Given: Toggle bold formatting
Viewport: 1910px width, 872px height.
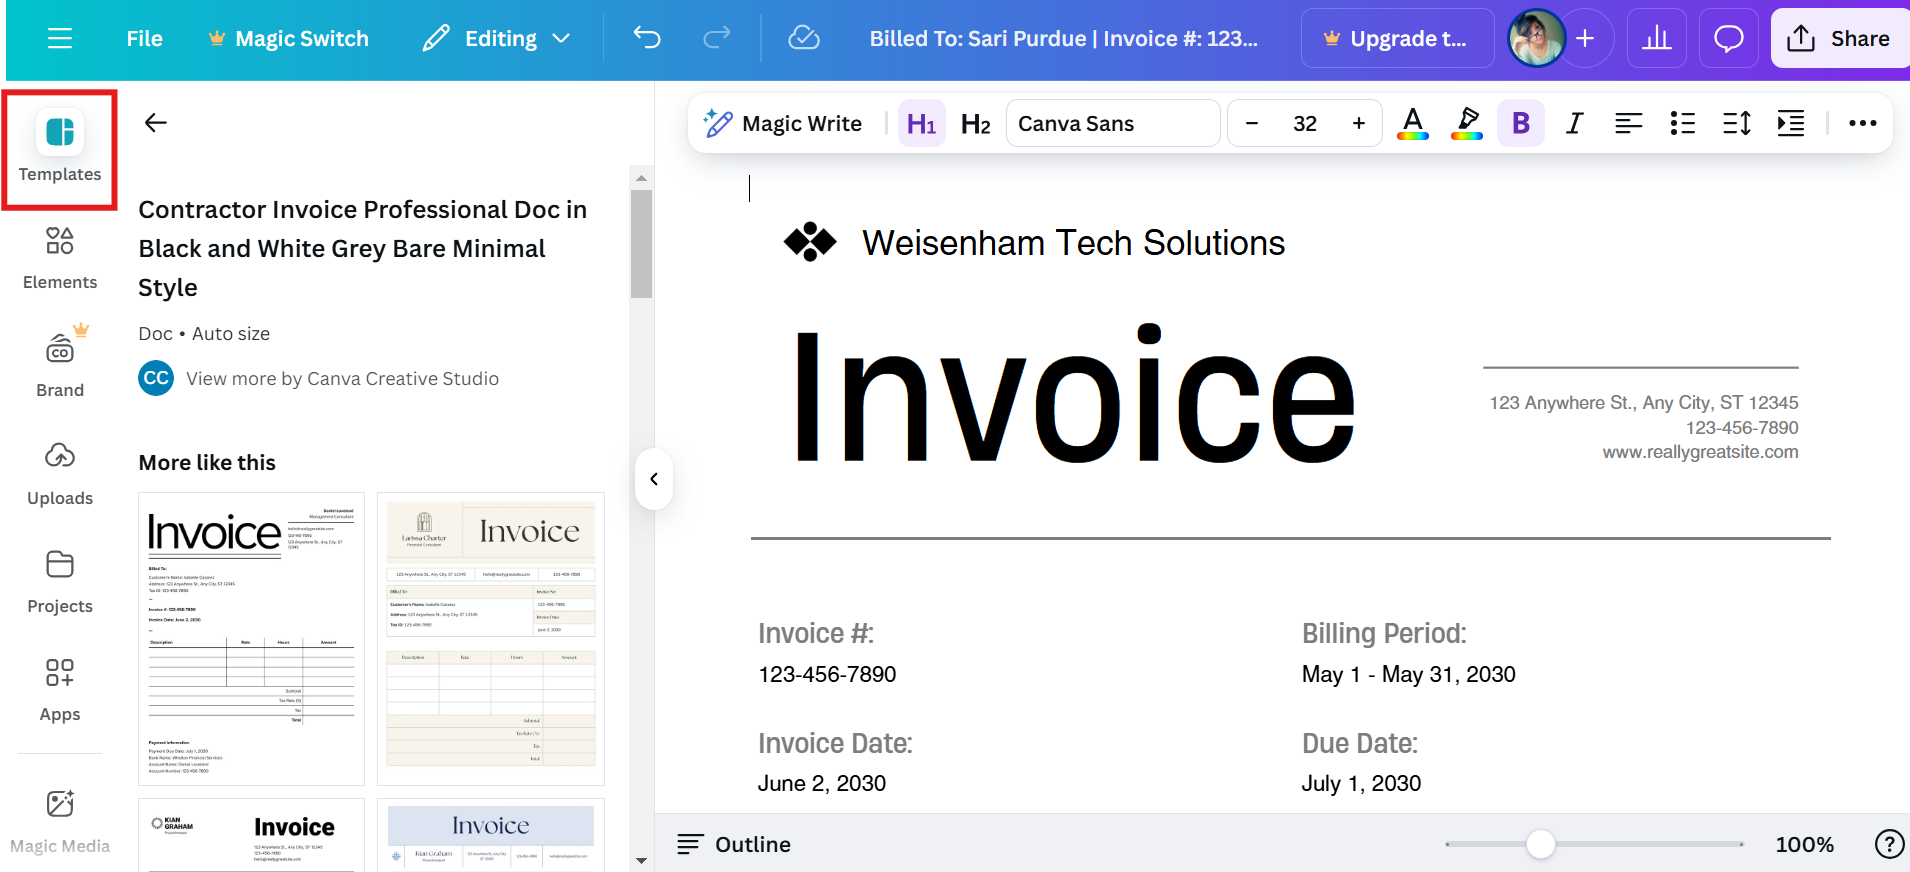Looking at the screenshot, I should point(1521,124).
